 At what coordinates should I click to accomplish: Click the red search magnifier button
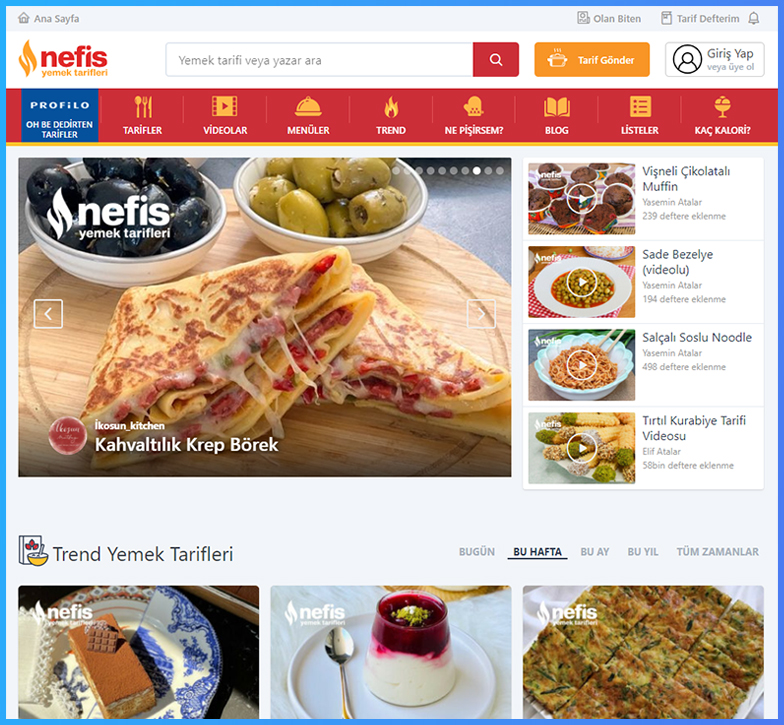(x=496, y=60)
